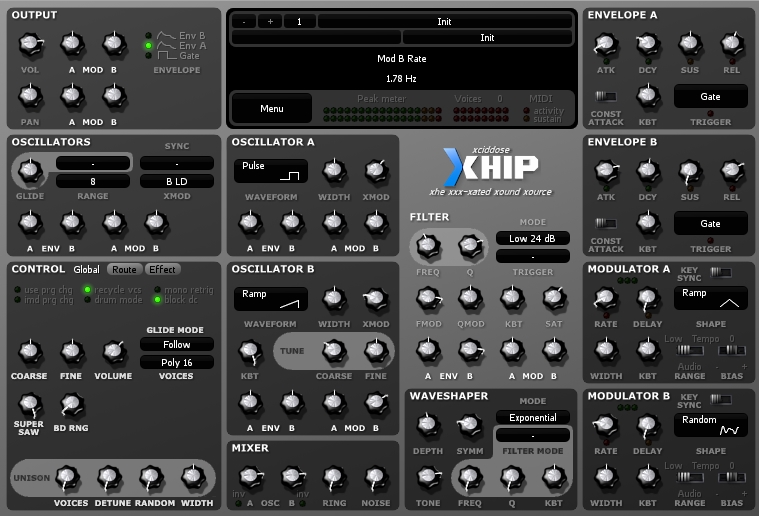Click Envelope A SUS knob
This screenshot has height=516, width=759.
[690, 45]
